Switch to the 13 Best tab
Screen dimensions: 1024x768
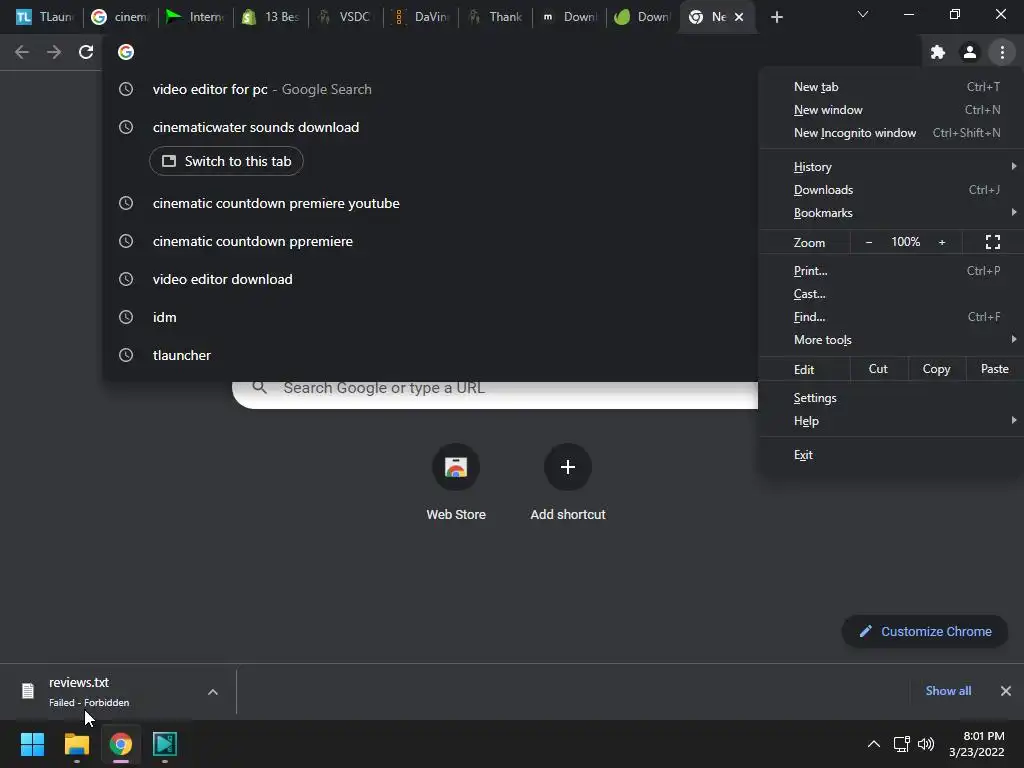[270, 17]
